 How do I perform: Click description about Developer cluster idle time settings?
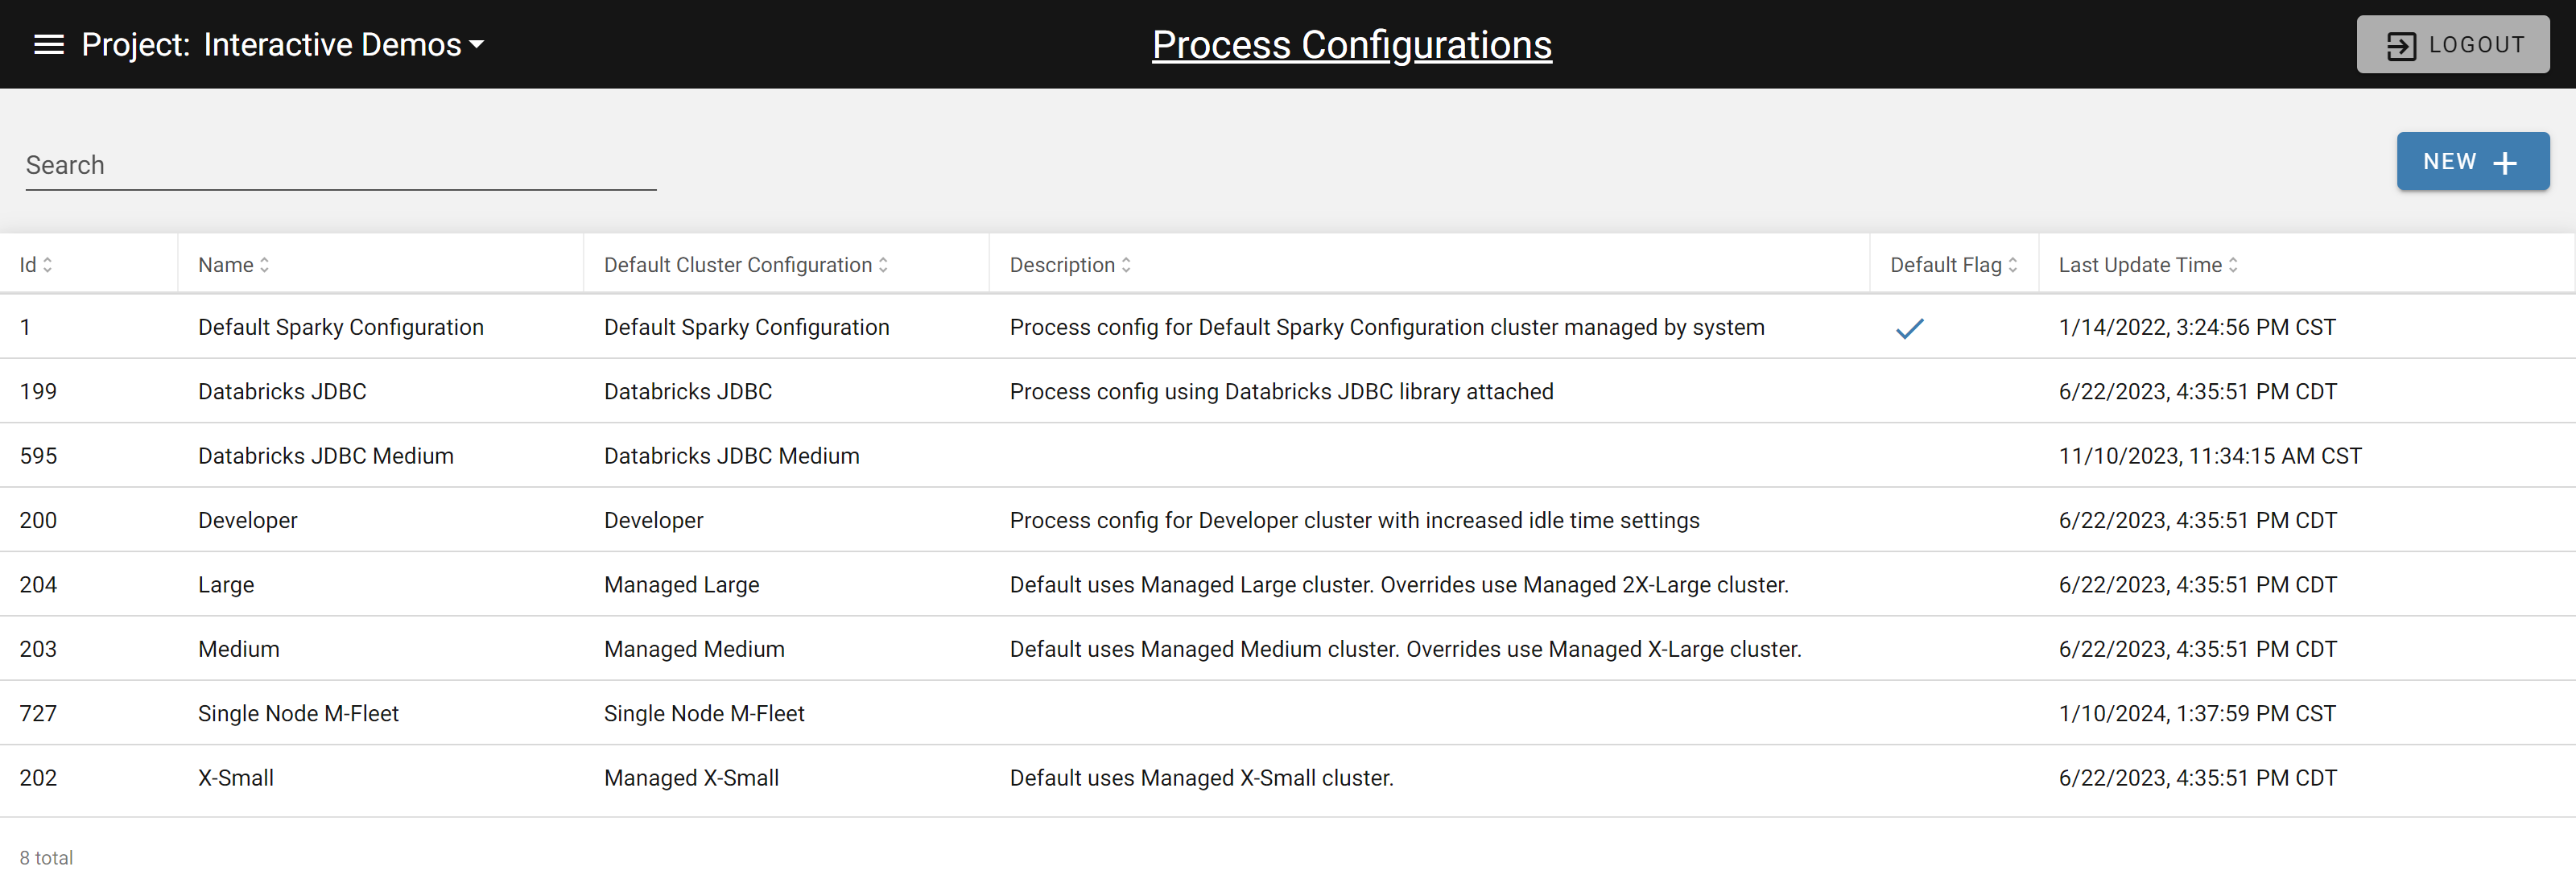pos(1355,520)
